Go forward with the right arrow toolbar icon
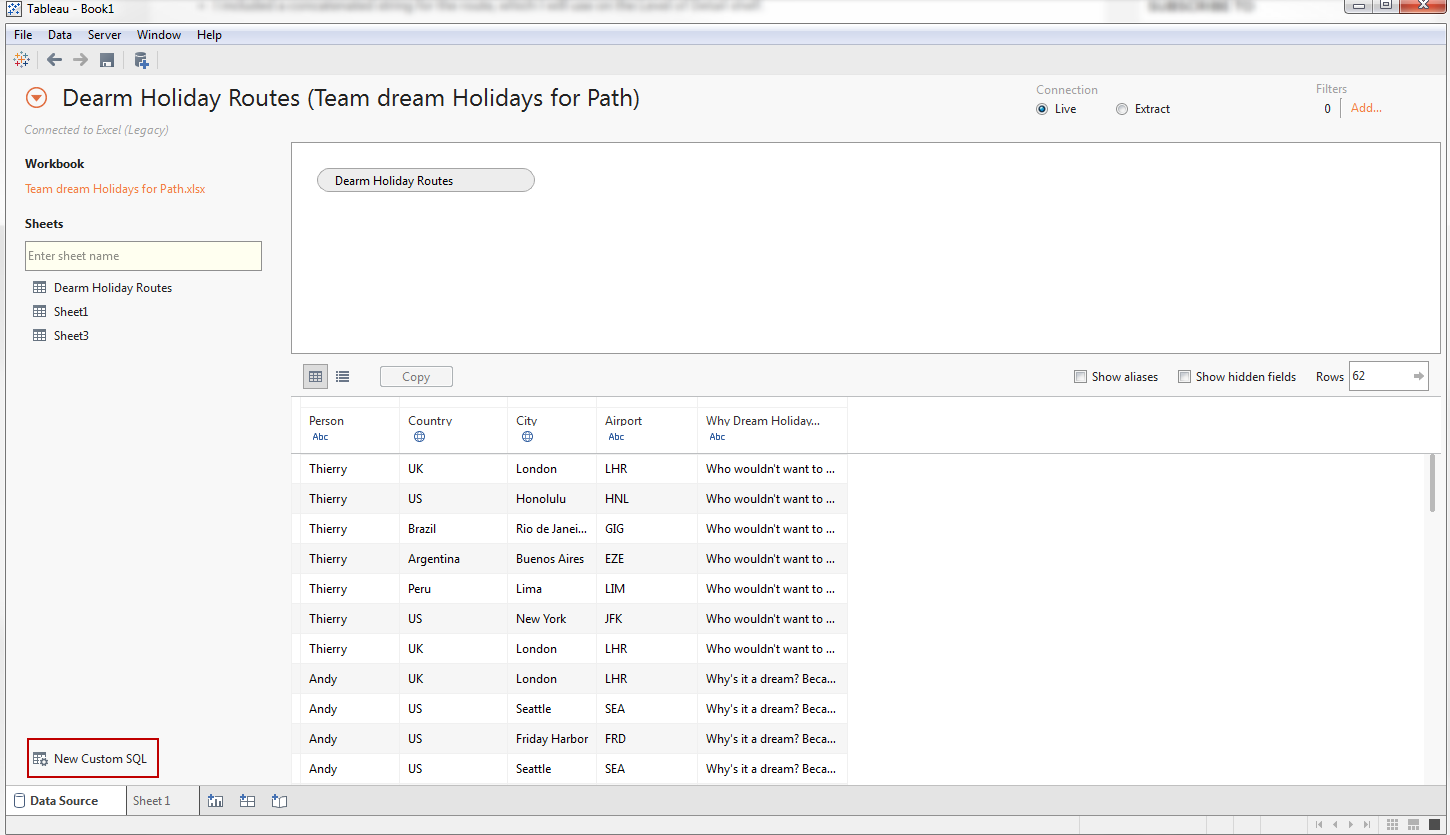The image size is (1450, 835). tap(81, 60)
